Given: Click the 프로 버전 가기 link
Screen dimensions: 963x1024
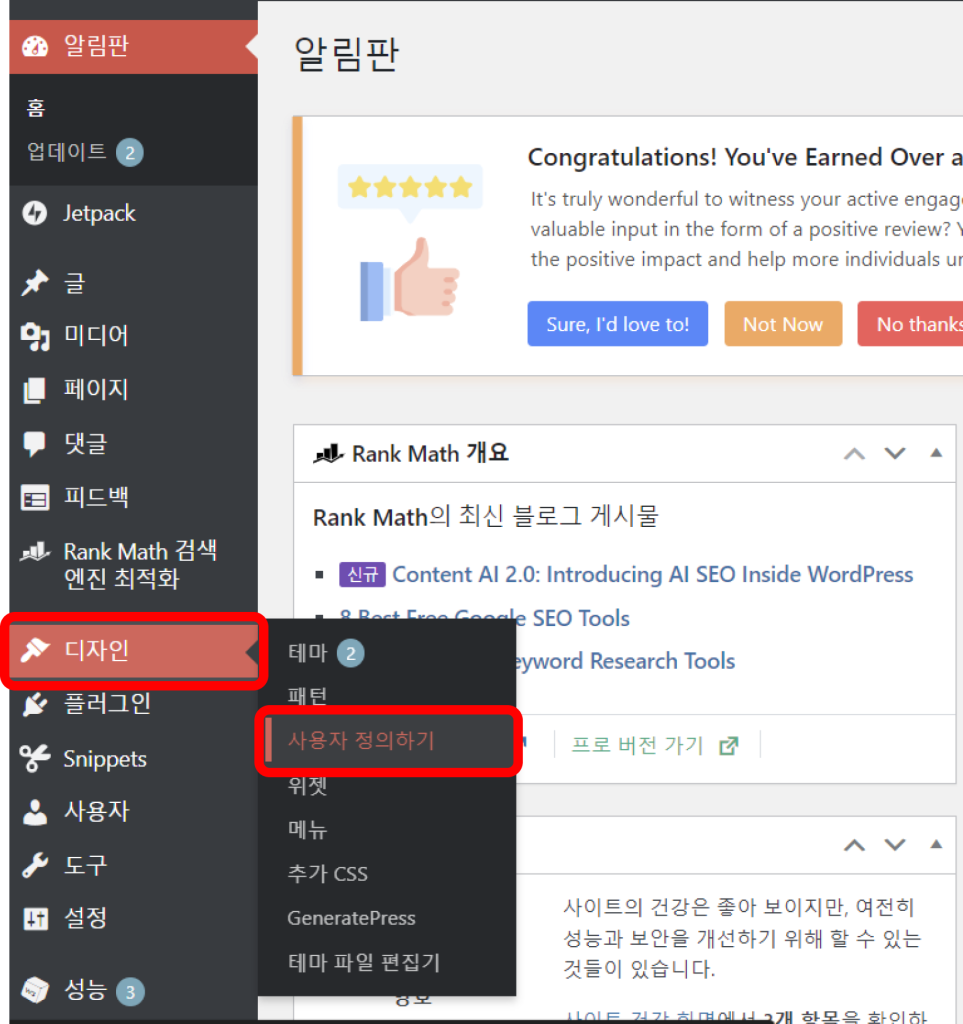Looking at the screenshot, I should pos(637,745).
